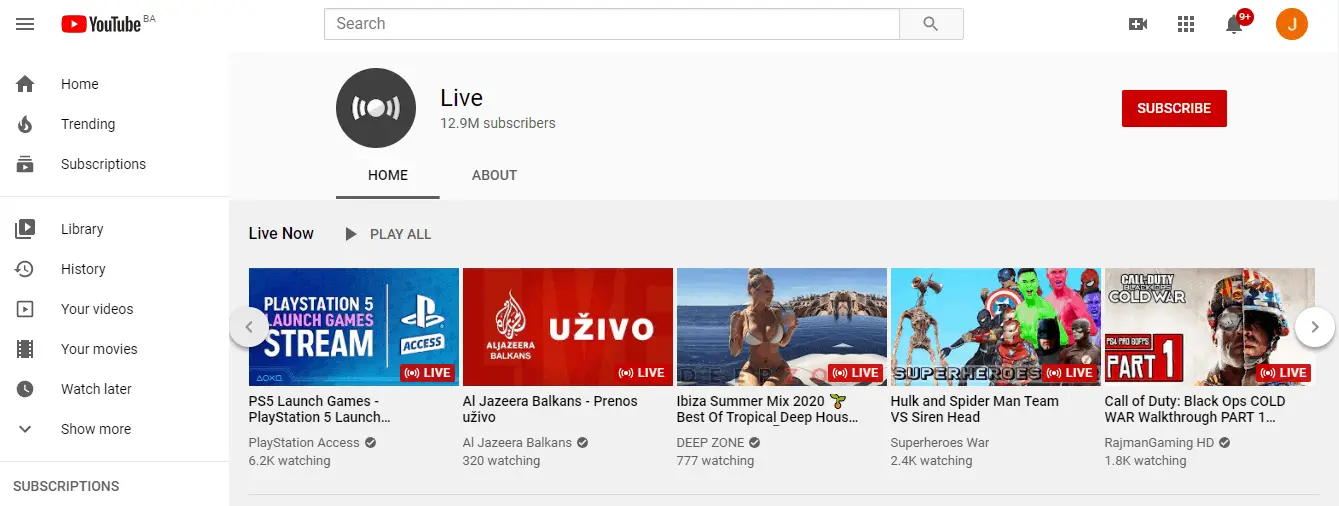This screenshot has width=1339, height=506.
Task: Click the Trending flame icon
Action: click(x=25, y=124)
